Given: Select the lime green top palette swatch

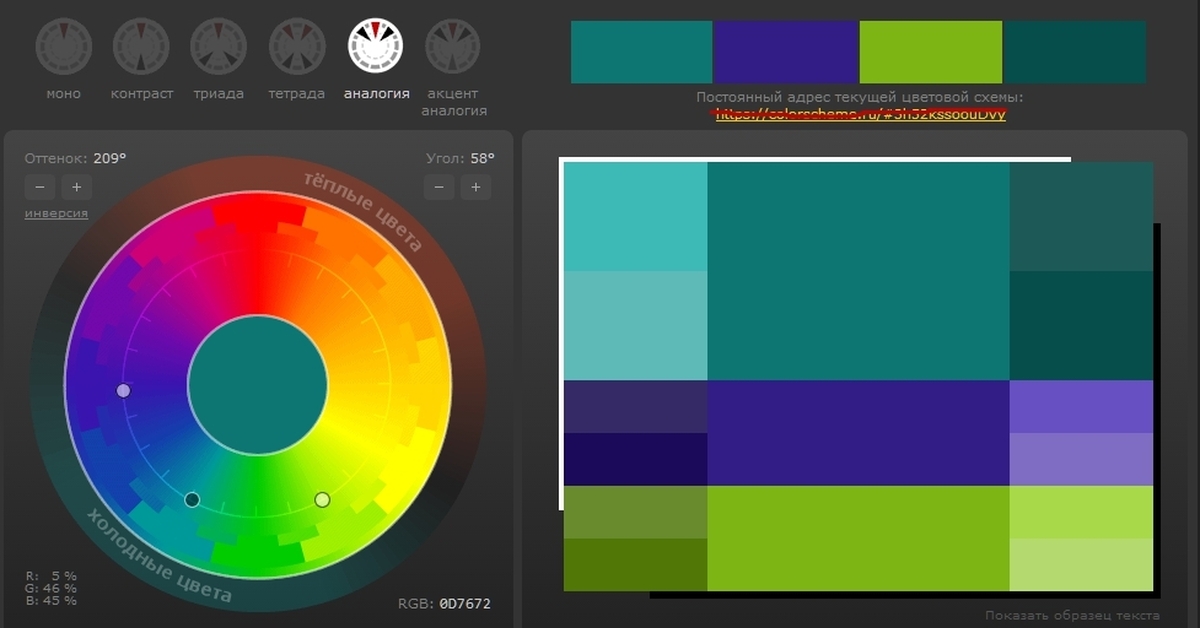Looking at the screenshot, I should 930,52.
